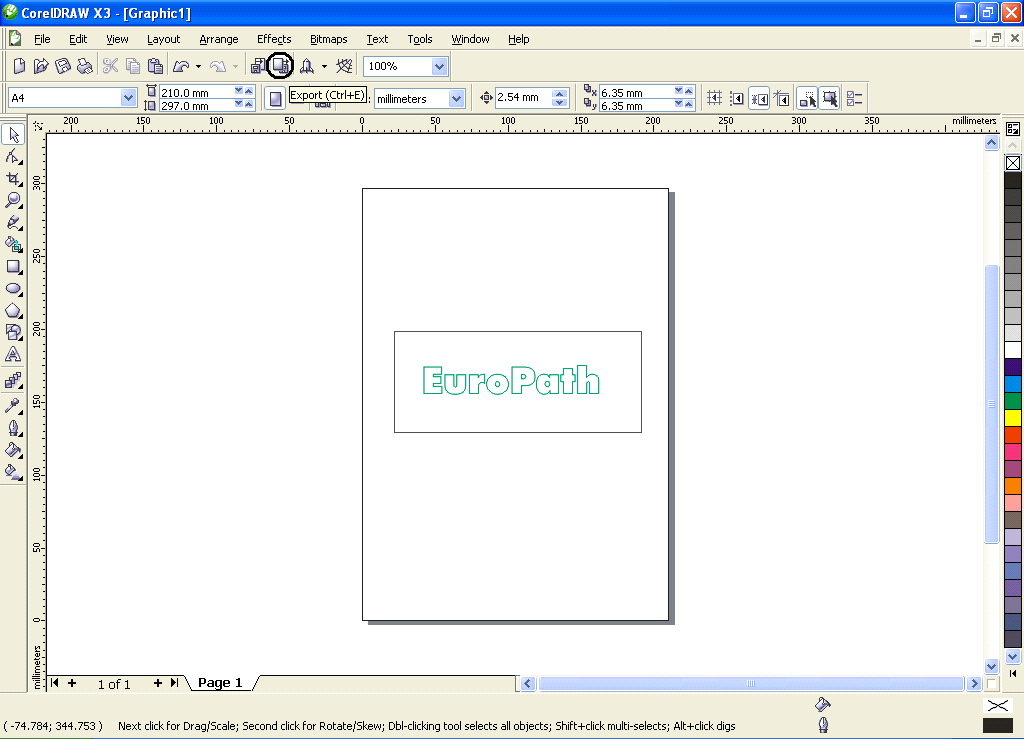This screenshot has height=739, width=1024.
Task: Select the Interactive Blend tool
Action: tap(13, 381)
